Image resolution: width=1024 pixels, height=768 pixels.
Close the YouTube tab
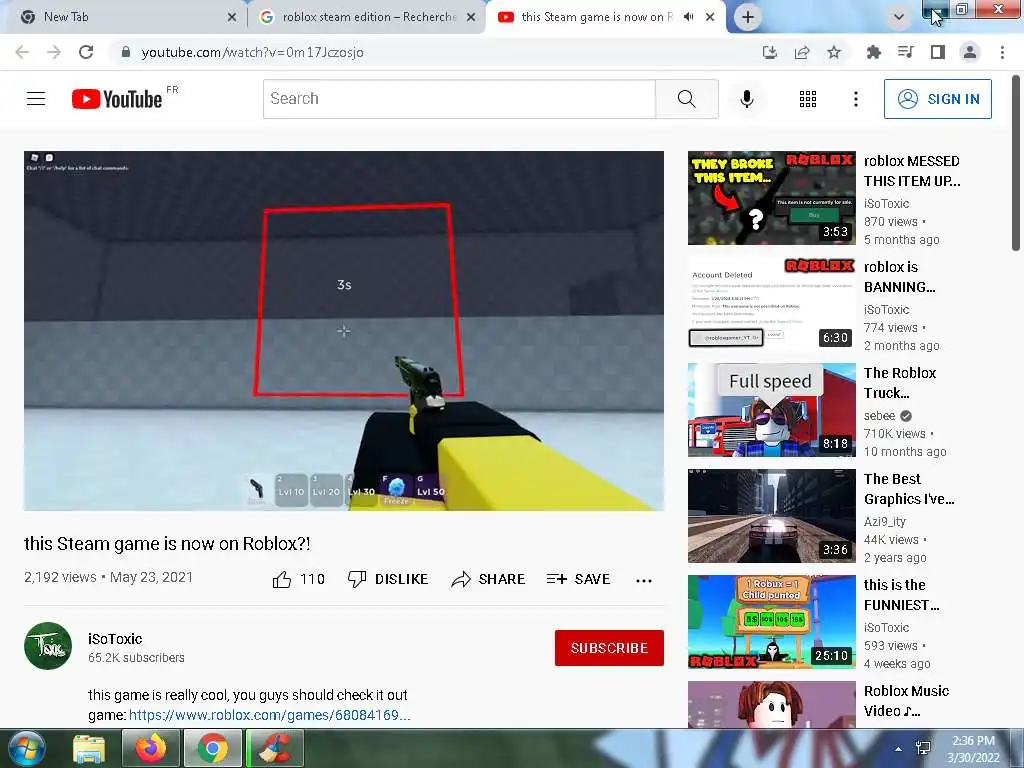[x=710, y=17]
